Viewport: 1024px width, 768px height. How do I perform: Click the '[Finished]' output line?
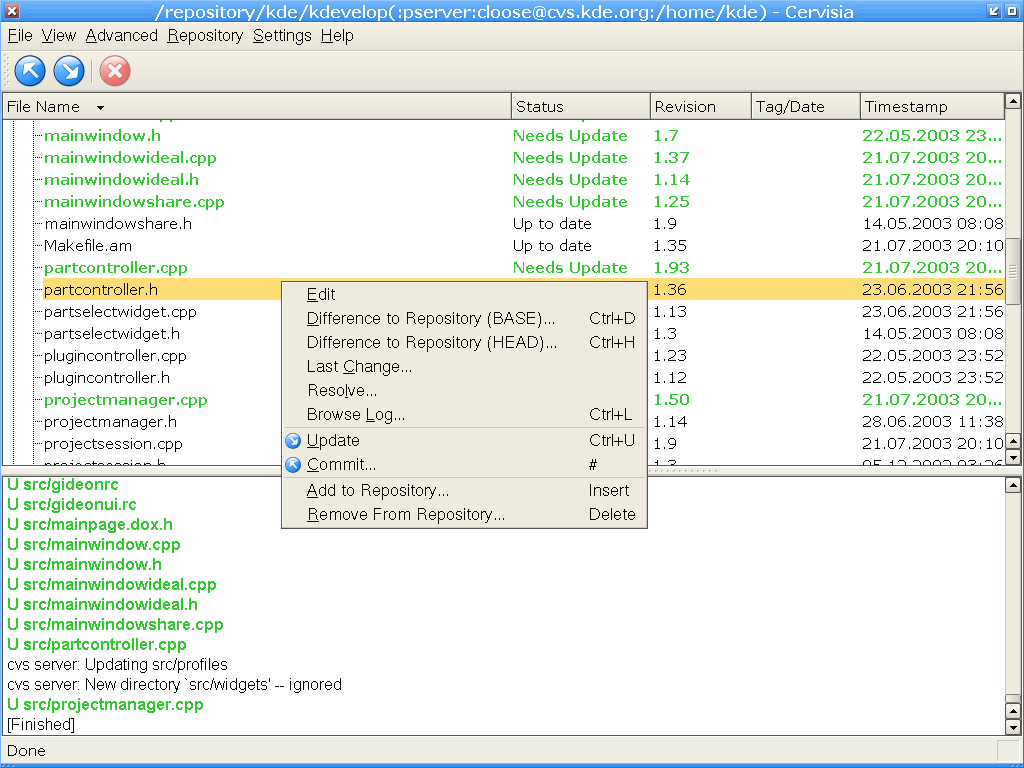click(41, 725)
